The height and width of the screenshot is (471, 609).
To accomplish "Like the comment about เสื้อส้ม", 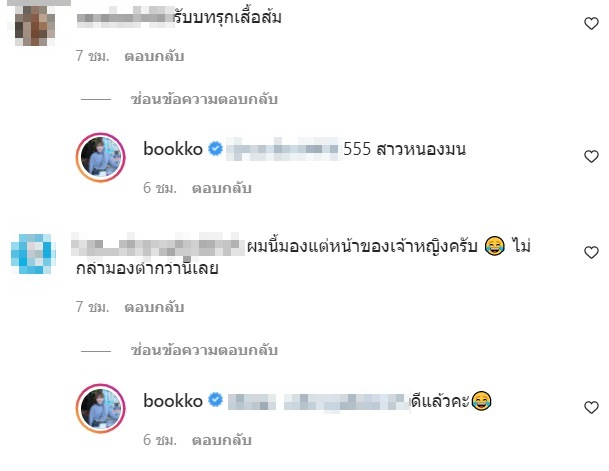I will click(591, 24).
